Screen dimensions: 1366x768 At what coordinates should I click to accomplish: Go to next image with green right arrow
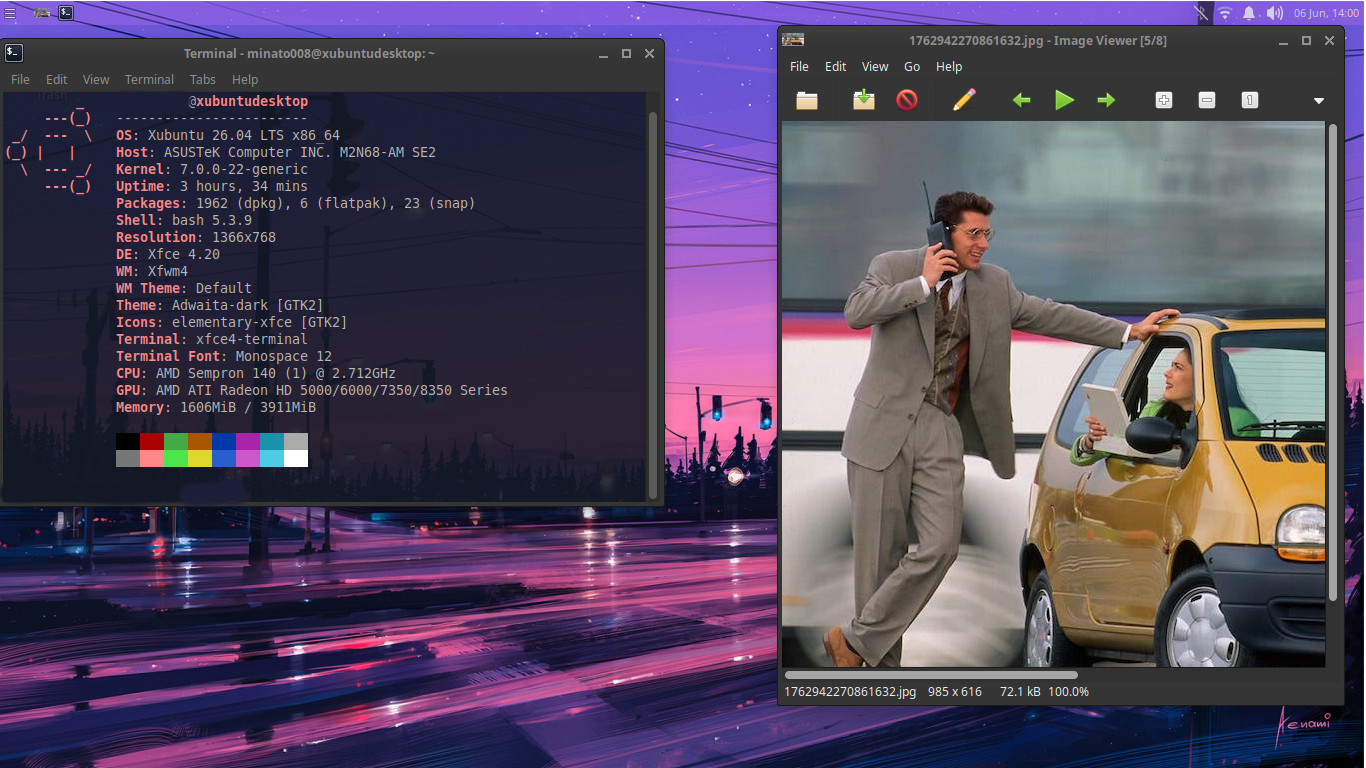pos(1106,100)
